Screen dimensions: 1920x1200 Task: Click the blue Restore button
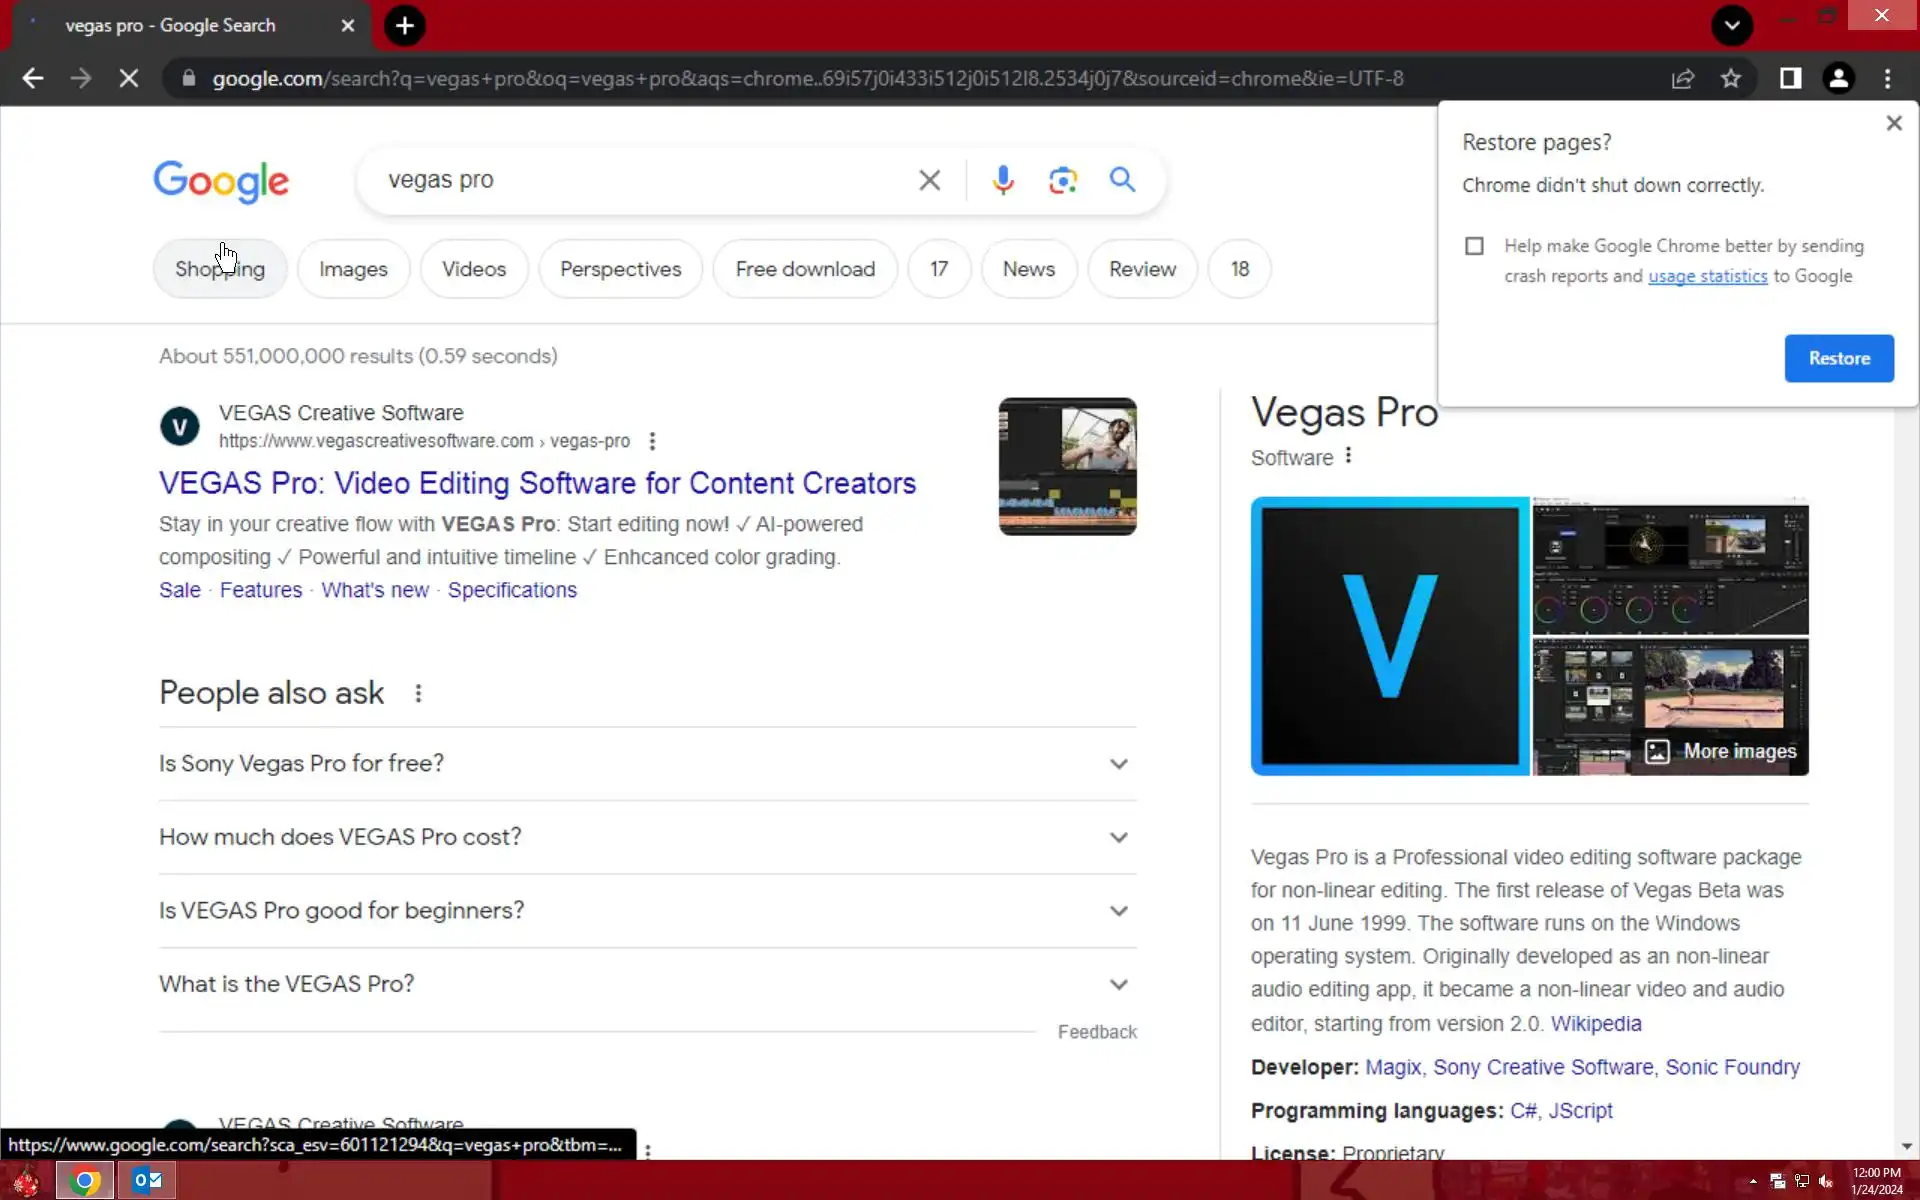tap(1838, 358)
